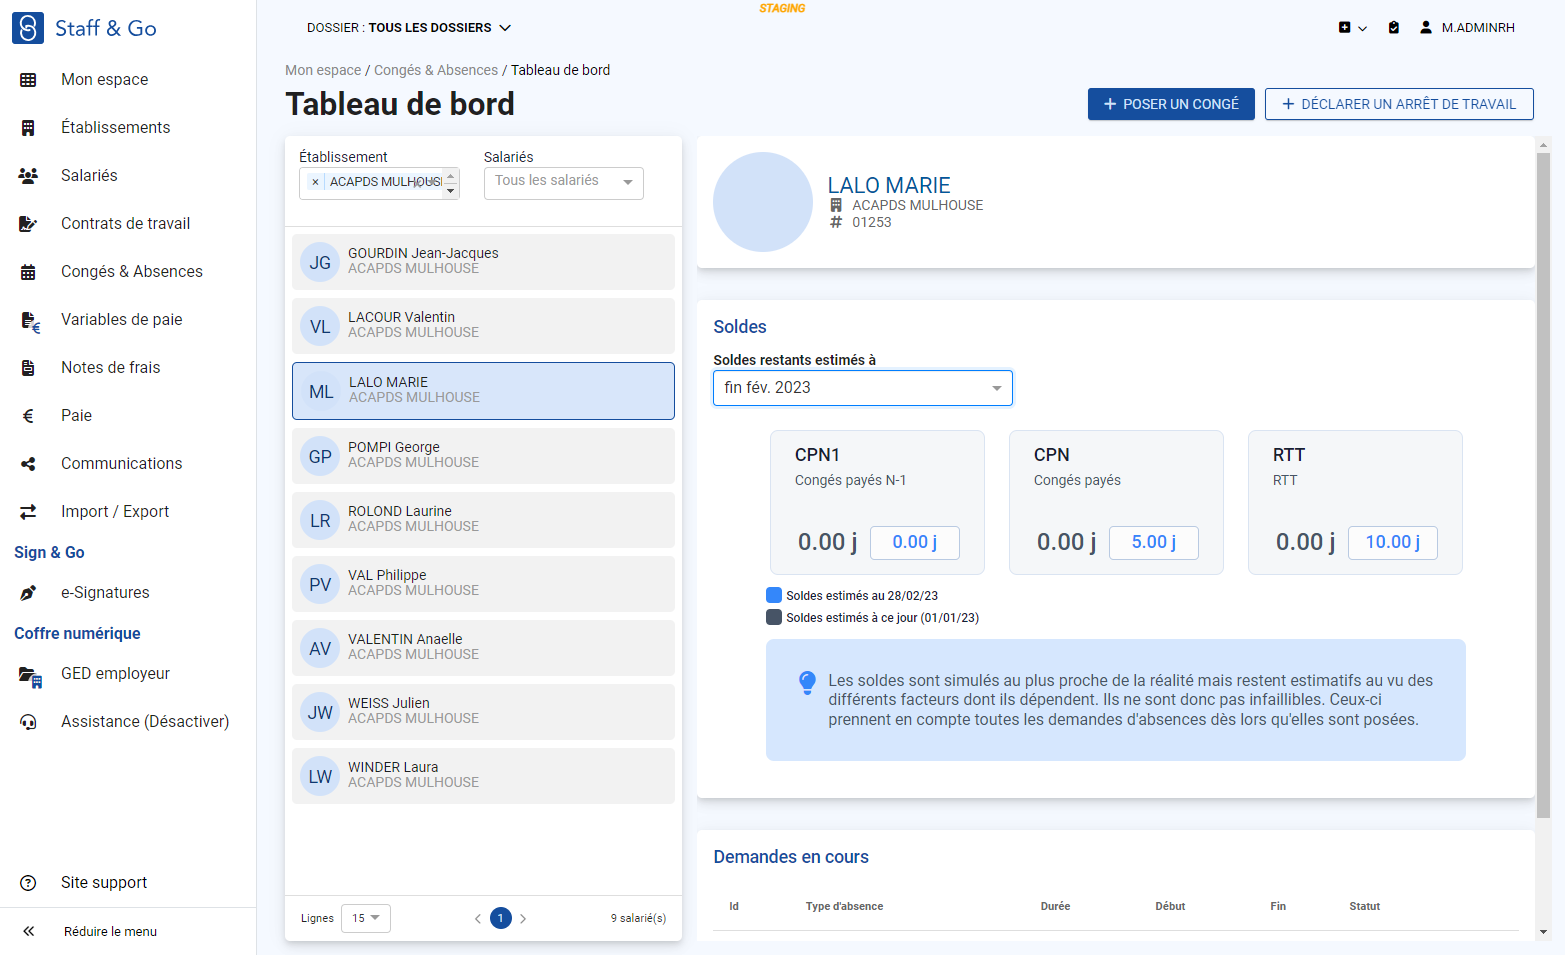This screenshot has height=955, width=1565.
Task: Remove ACAPDS MULHOUSE chip in Établissement filter
Action: (x=315, y=182)
